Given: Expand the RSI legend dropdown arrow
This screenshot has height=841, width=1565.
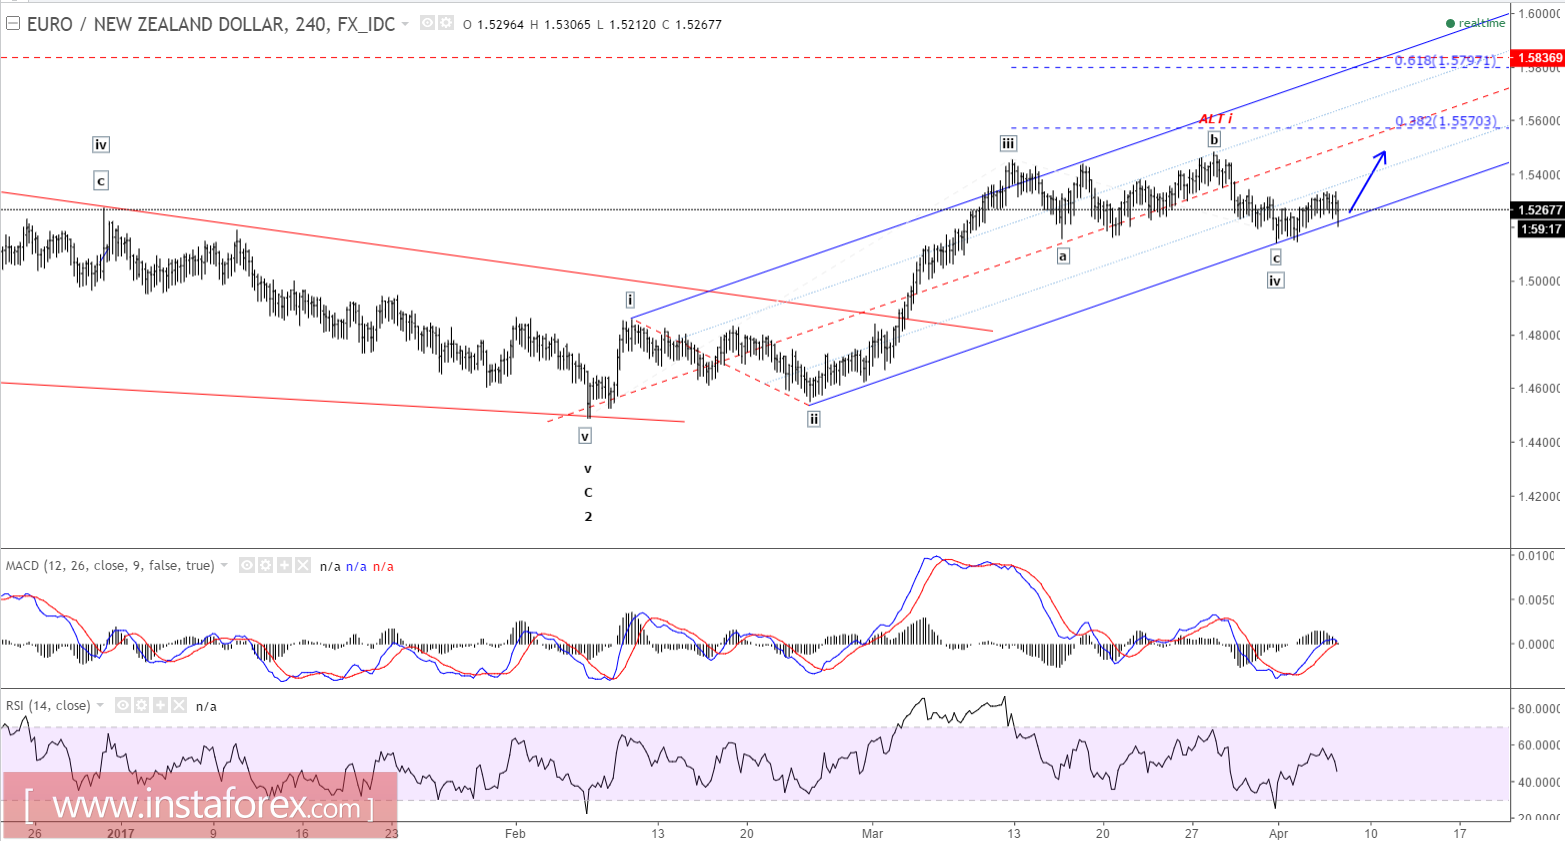Looking at the screenshot, I should coord(100,704).
